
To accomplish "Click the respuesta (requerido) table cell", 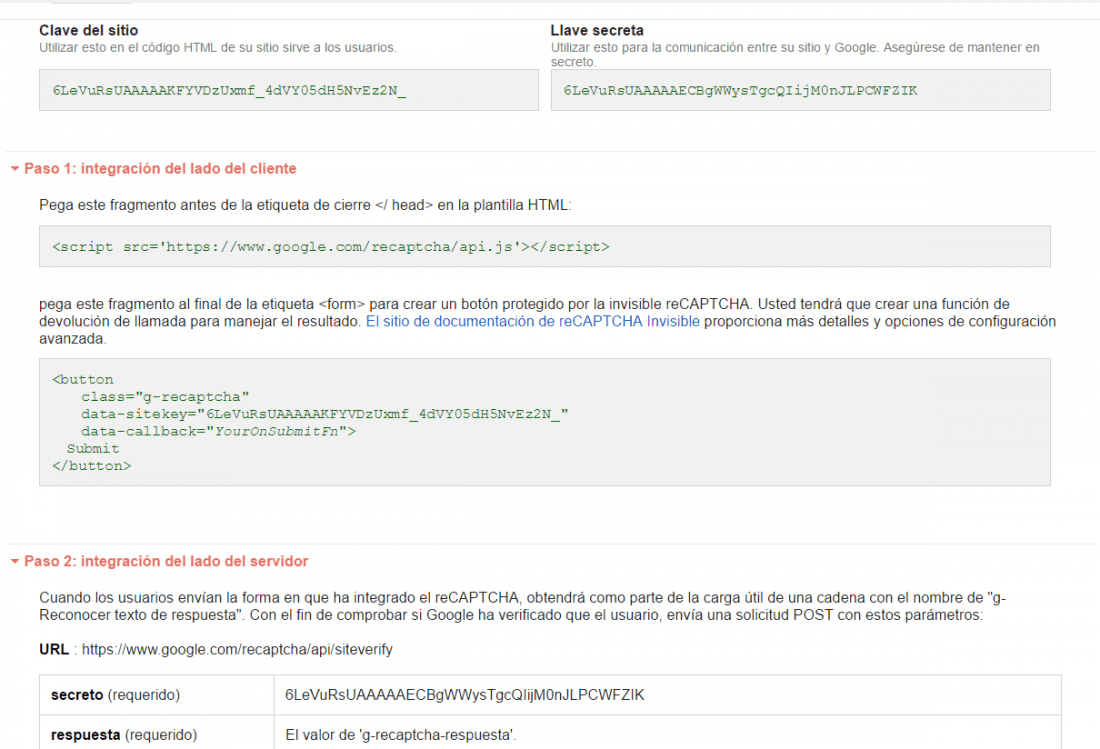I will (156, 733).
